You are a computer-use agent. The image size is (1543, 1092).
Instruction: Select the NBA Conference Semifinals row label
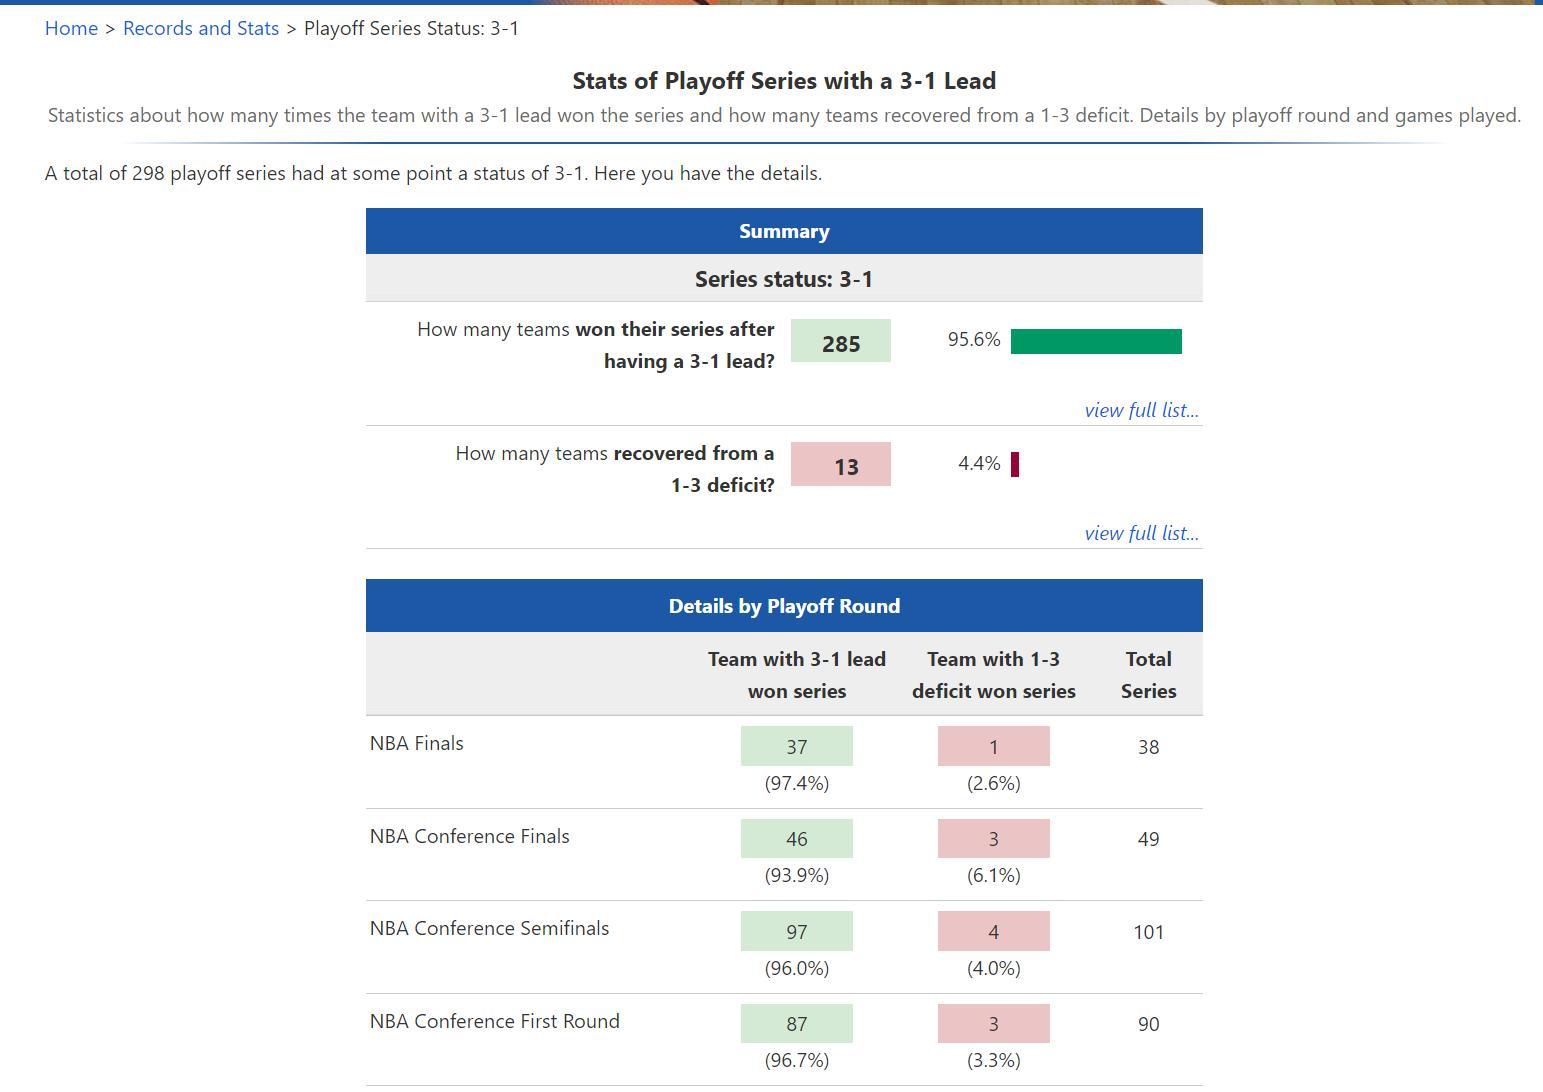pyautogui.click(x=489, y=928)
